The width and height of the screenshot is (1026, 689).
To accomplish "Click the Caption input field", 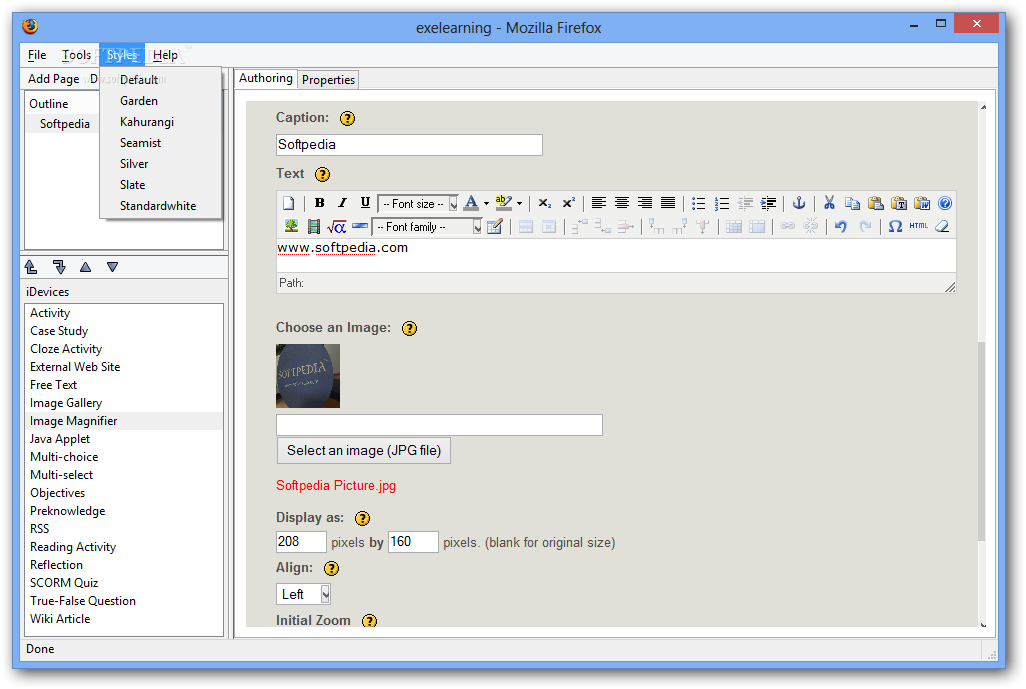I will 409,145.
